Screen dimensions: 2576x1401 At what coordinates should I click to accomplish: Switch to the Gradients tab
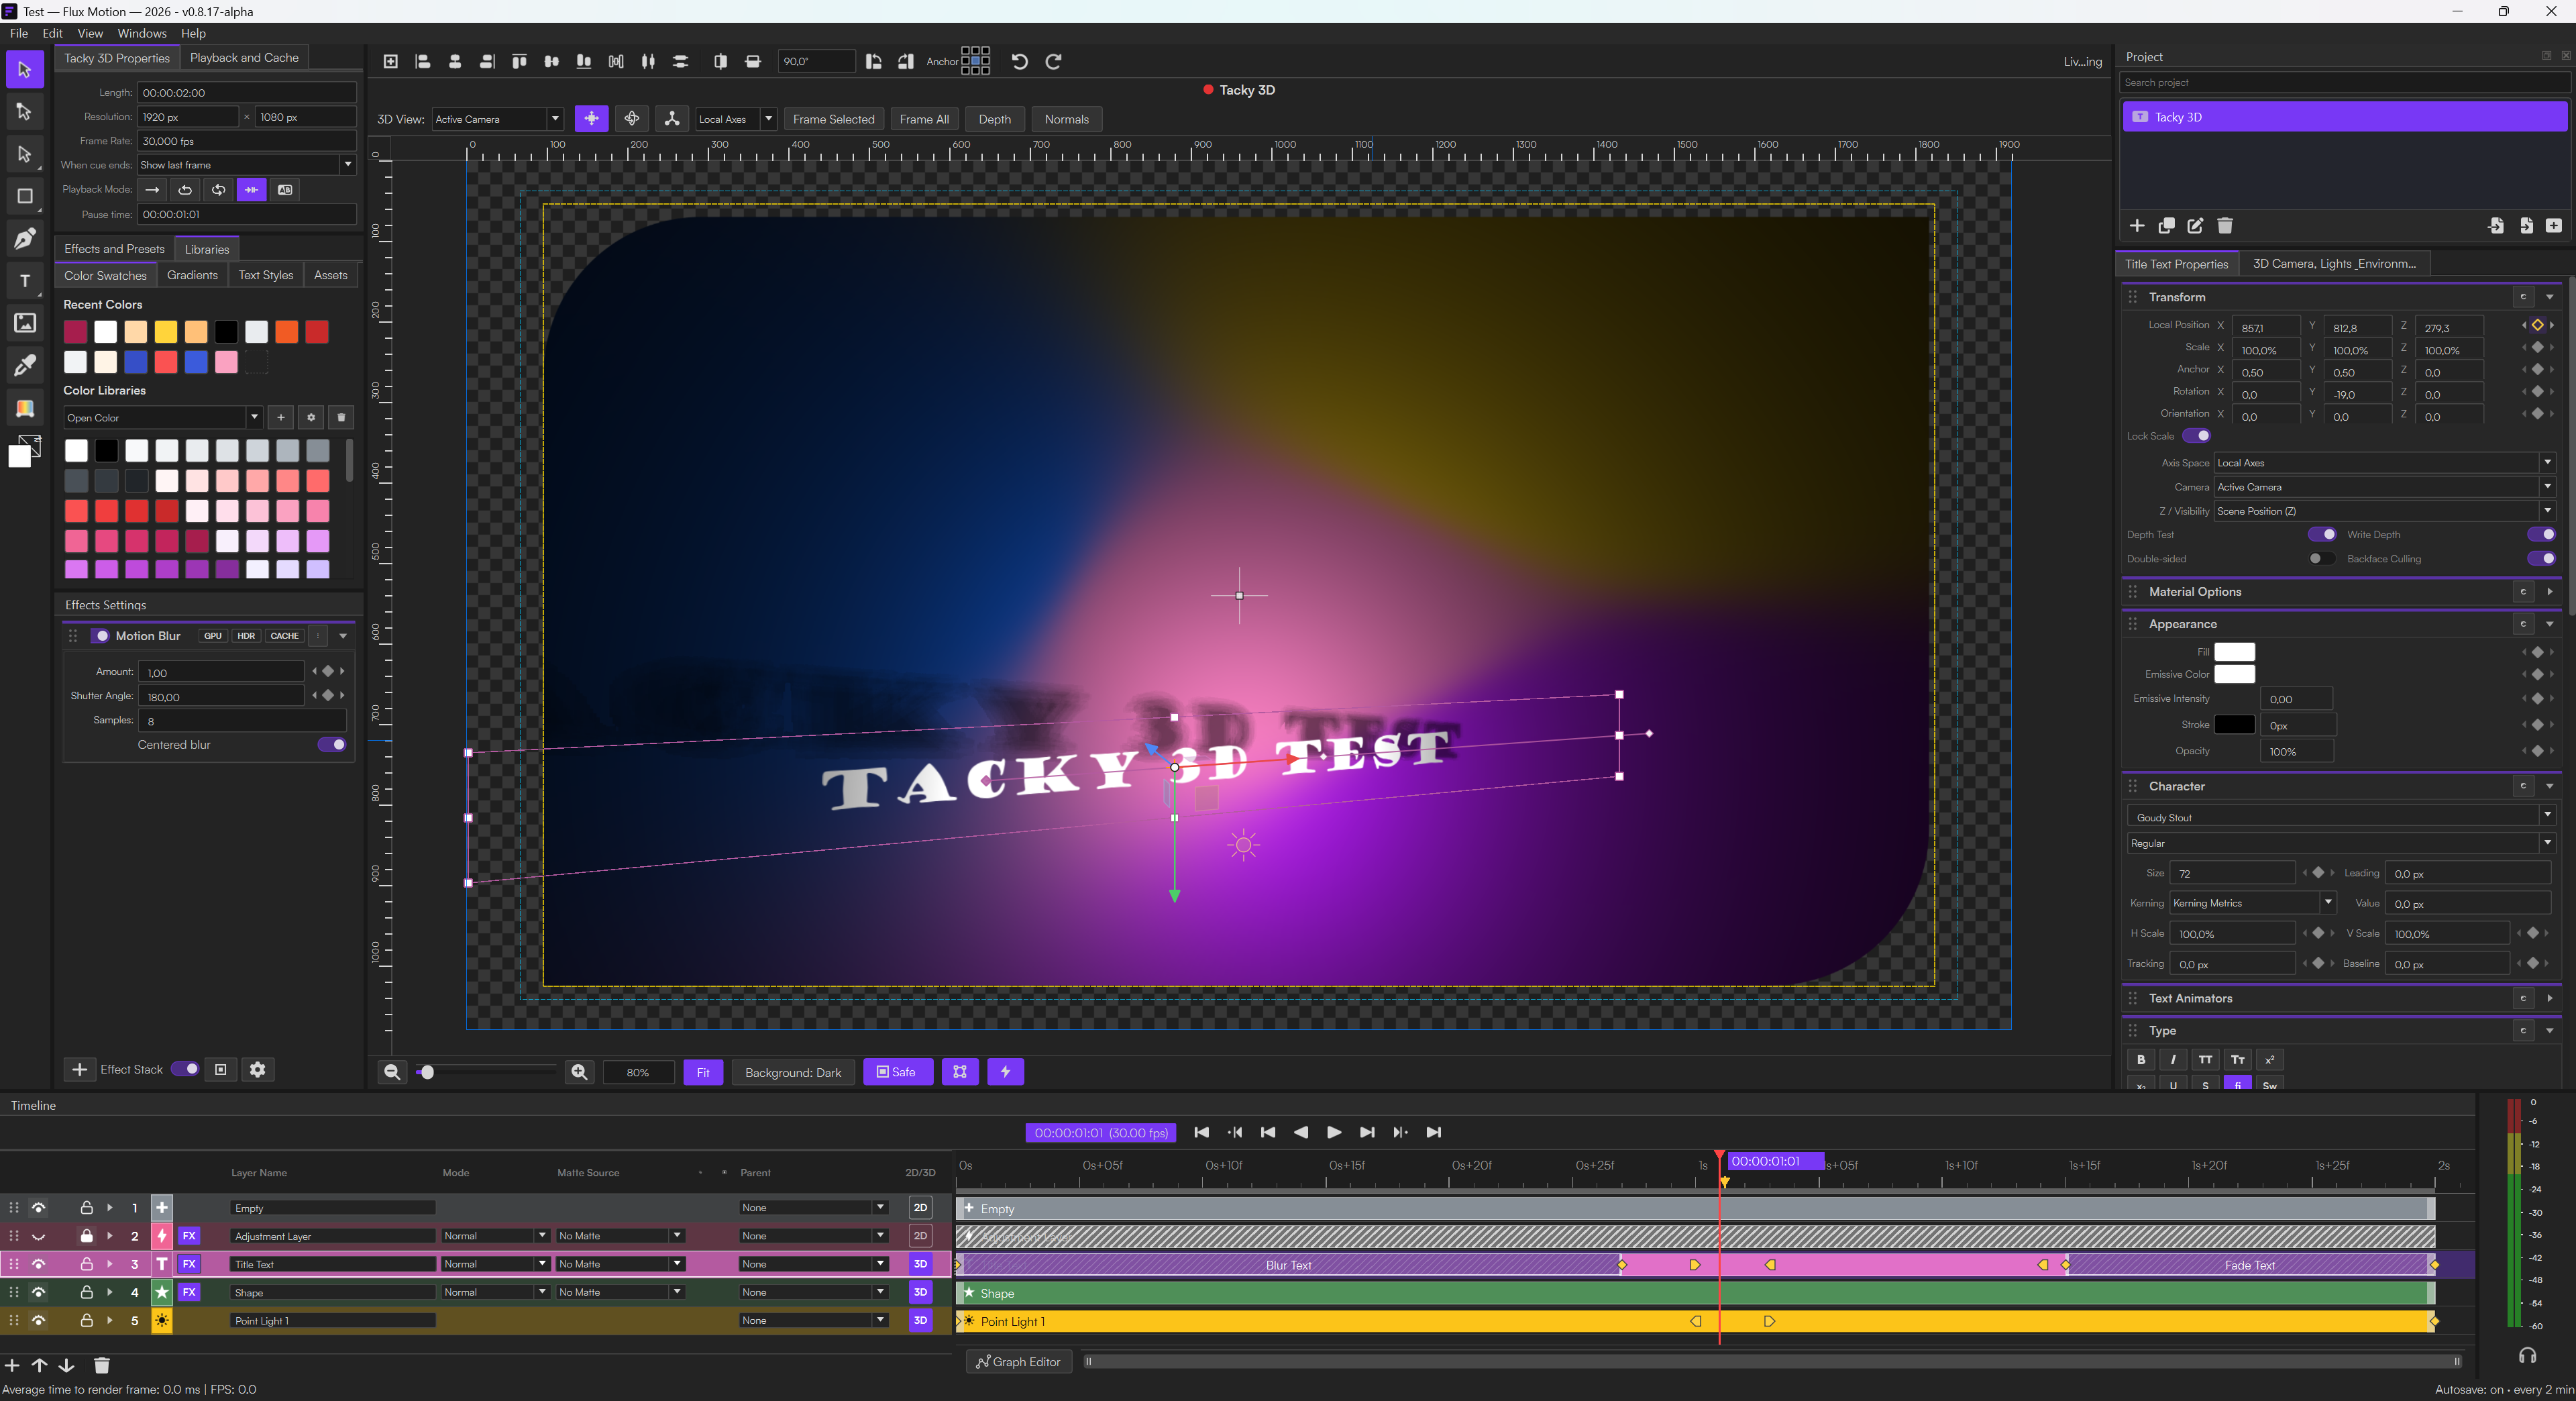coord(192,275)
